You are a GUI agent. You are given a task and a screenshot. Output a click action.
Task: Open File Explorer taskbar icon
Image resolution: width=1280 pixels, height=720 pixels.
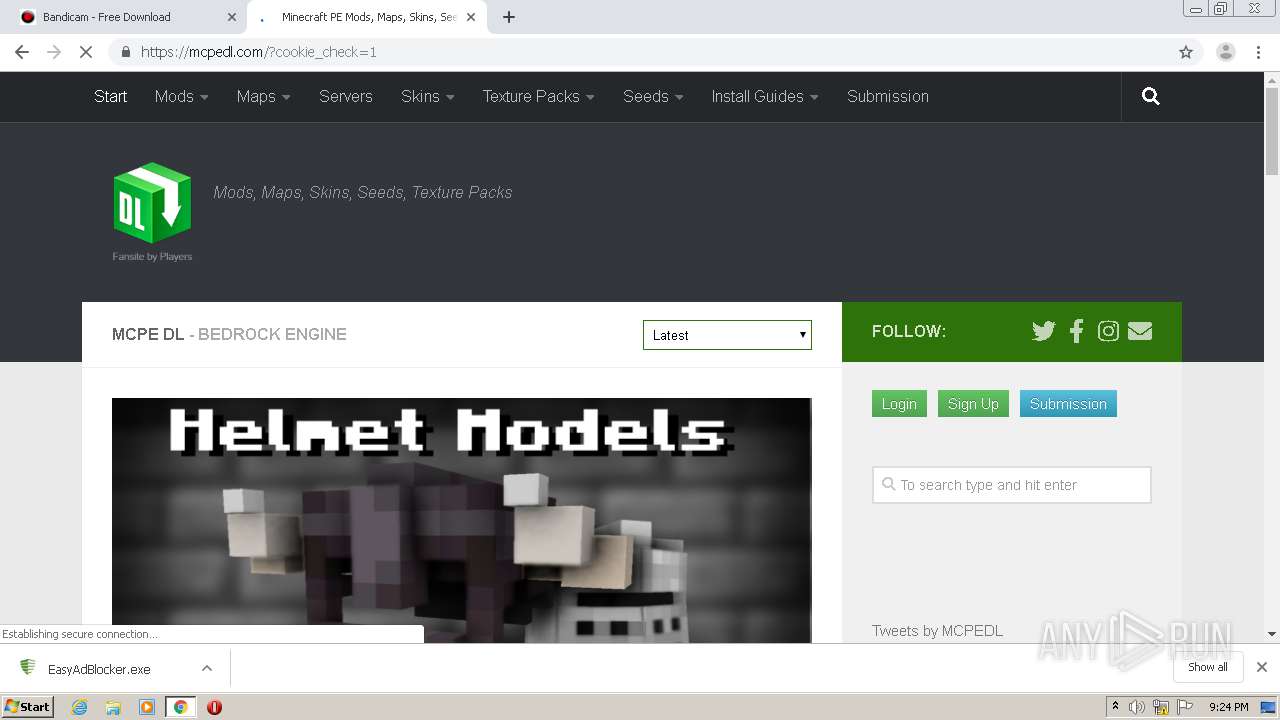click(x=113, y=707)
